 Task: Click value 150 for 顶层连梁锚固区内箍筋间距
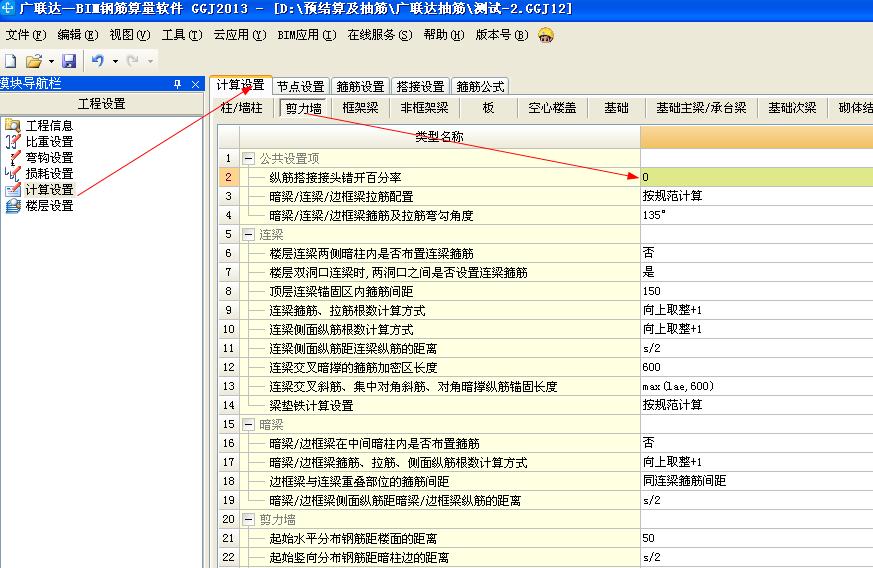click(x=757, y=291)
